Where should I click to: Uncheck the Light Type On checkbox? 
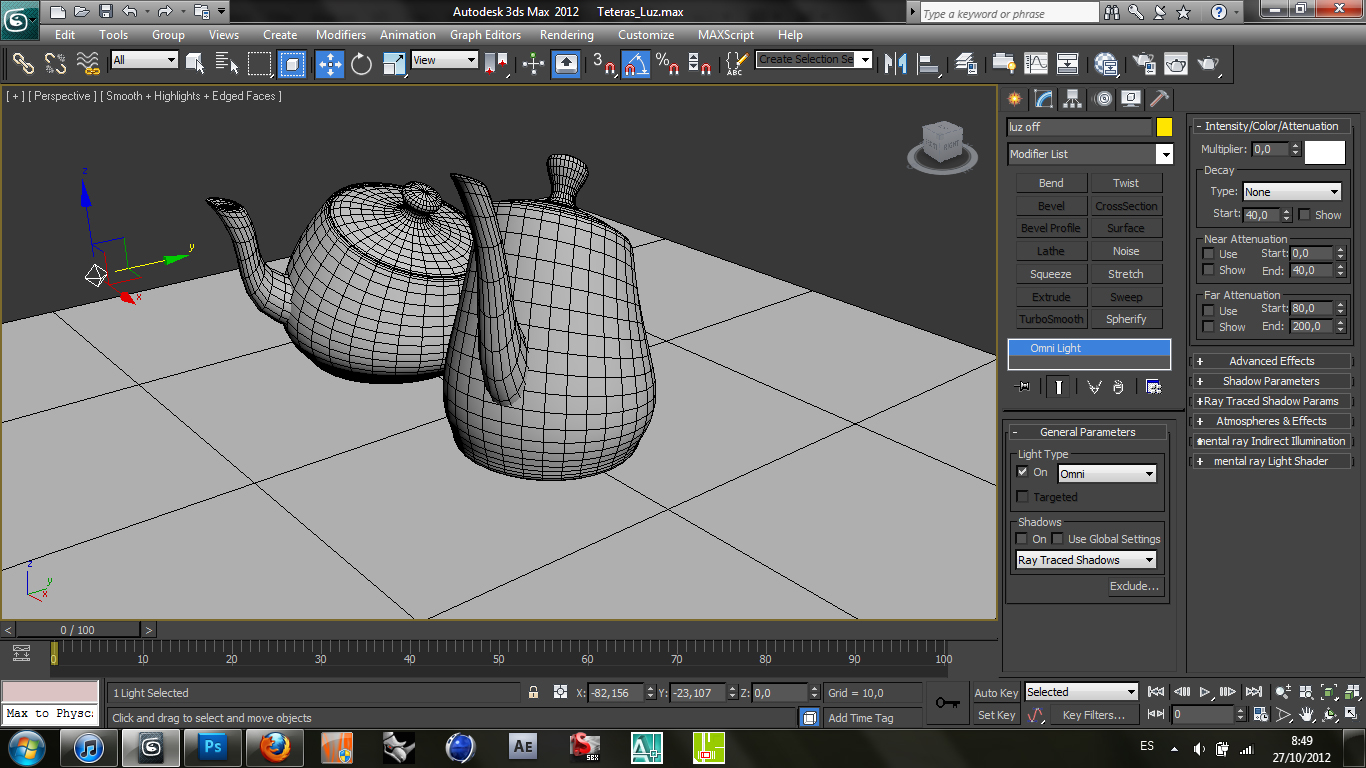1022,472
